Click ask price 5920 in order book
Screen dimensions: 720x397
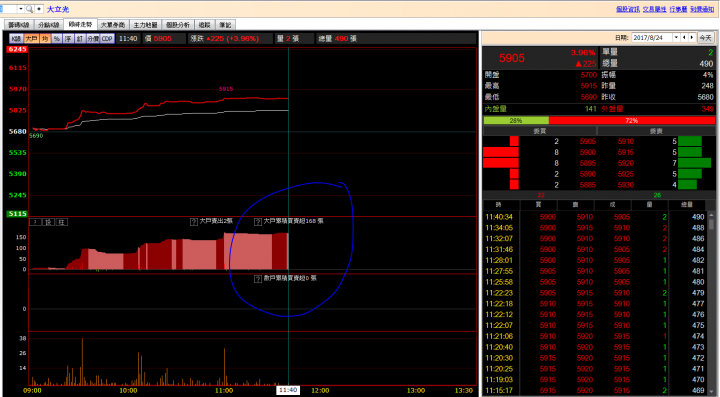tap(626, 163)
